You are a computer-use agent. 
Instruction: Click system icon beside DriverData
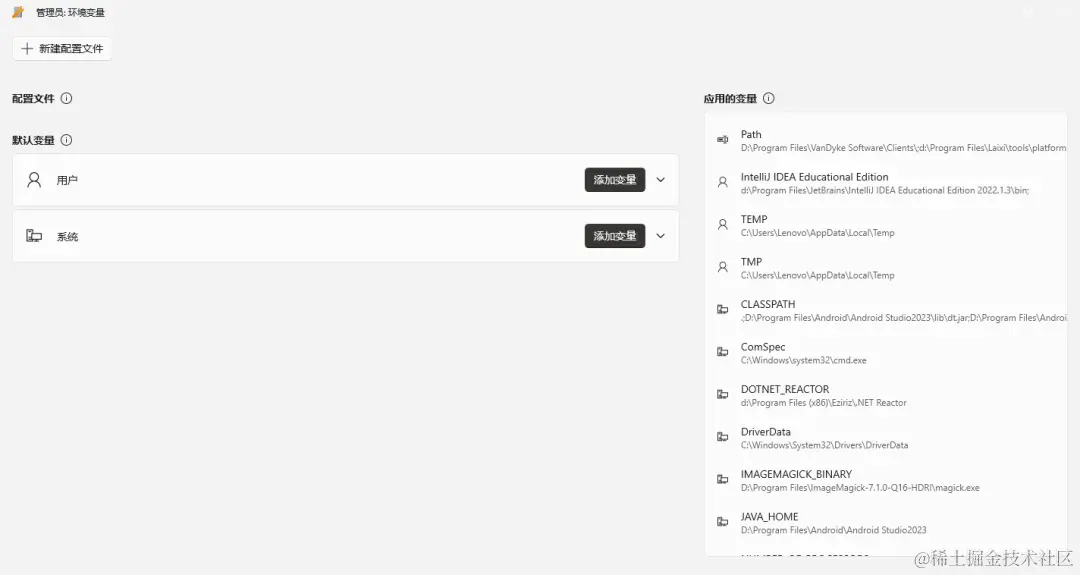click(723, 437)
